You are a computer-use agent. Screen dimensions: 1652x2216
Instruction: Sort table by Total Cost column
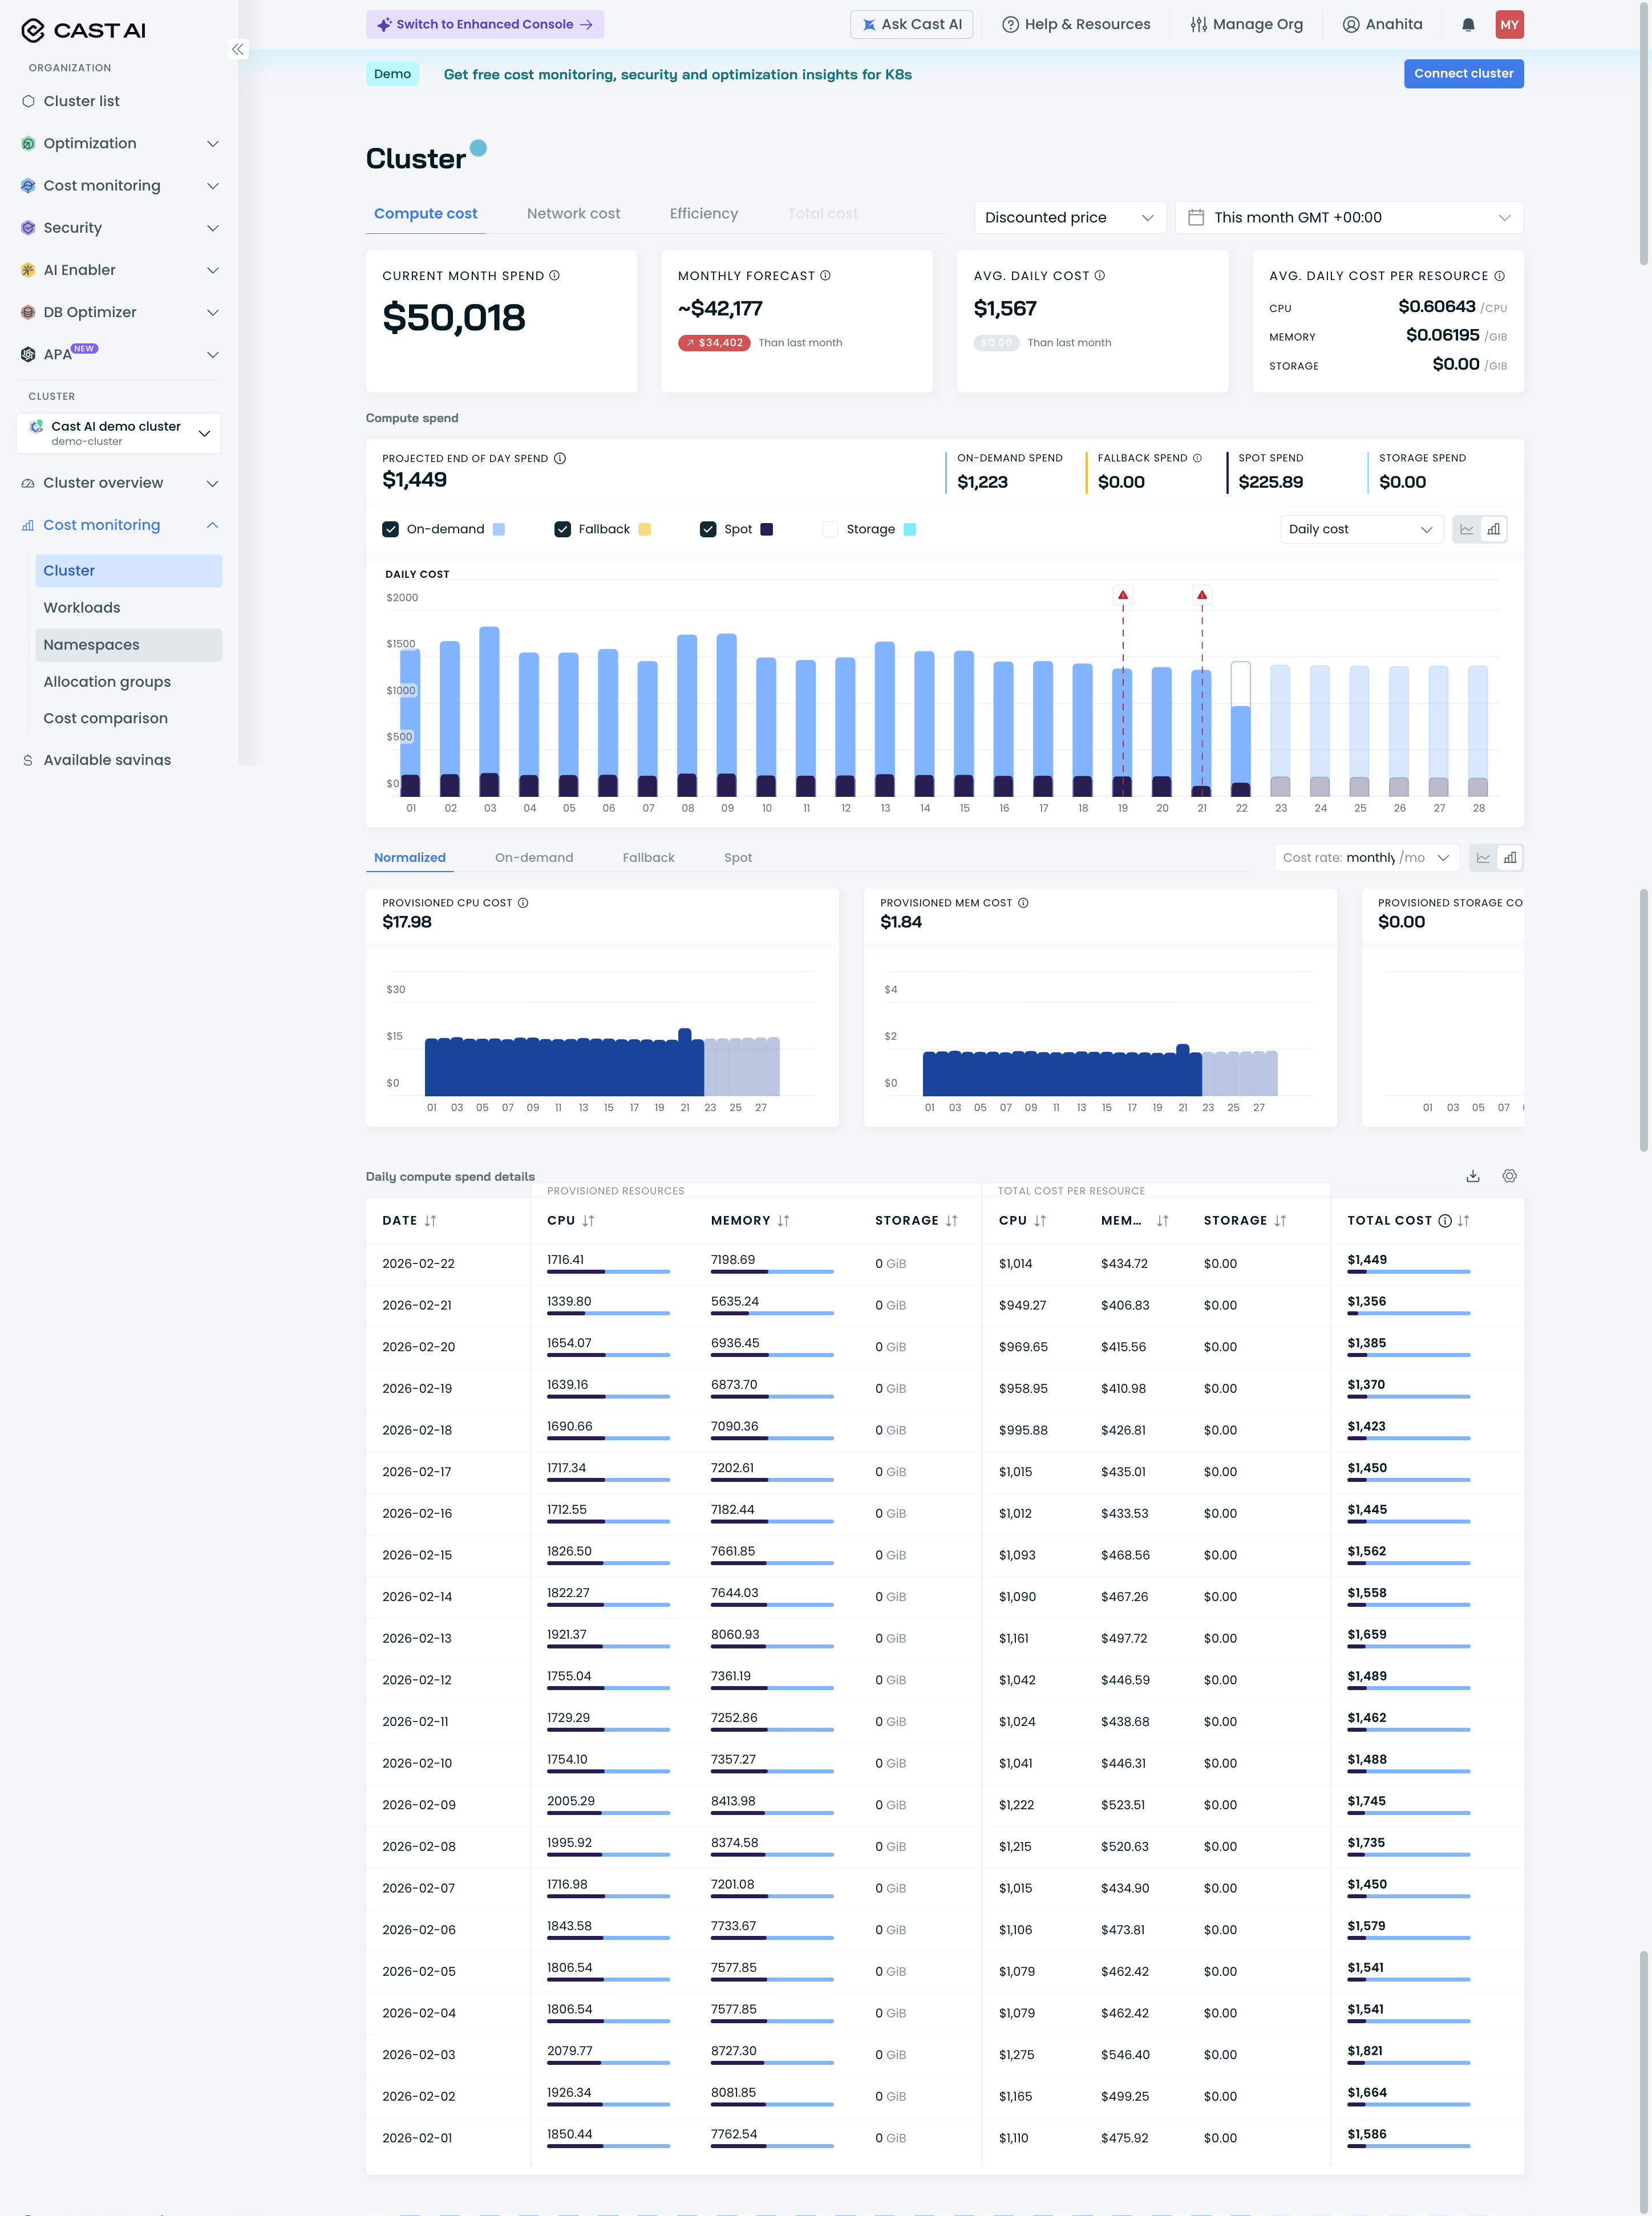tap(1463, 1221)
